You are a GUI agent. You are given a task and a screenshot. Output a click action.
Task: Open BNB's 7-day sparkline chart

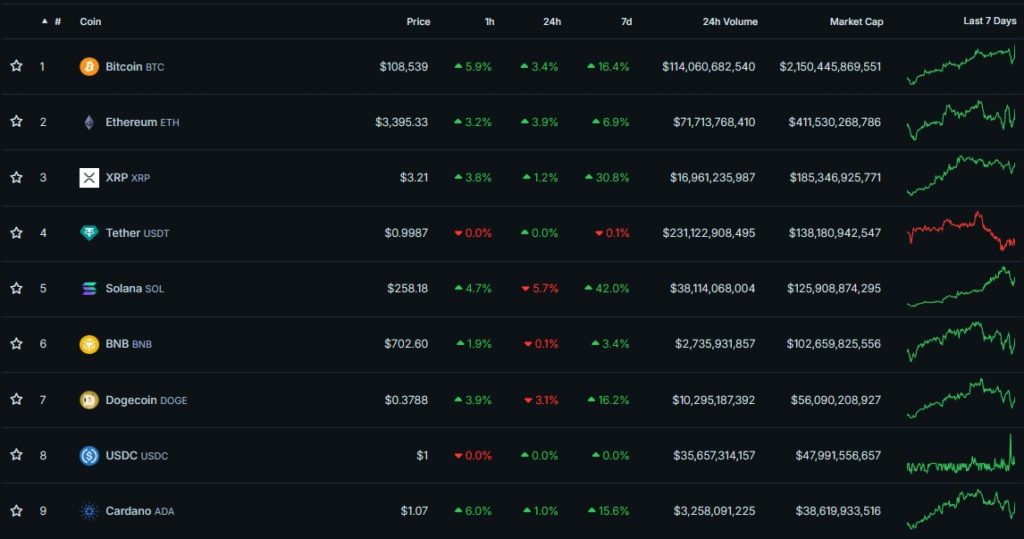961,342
